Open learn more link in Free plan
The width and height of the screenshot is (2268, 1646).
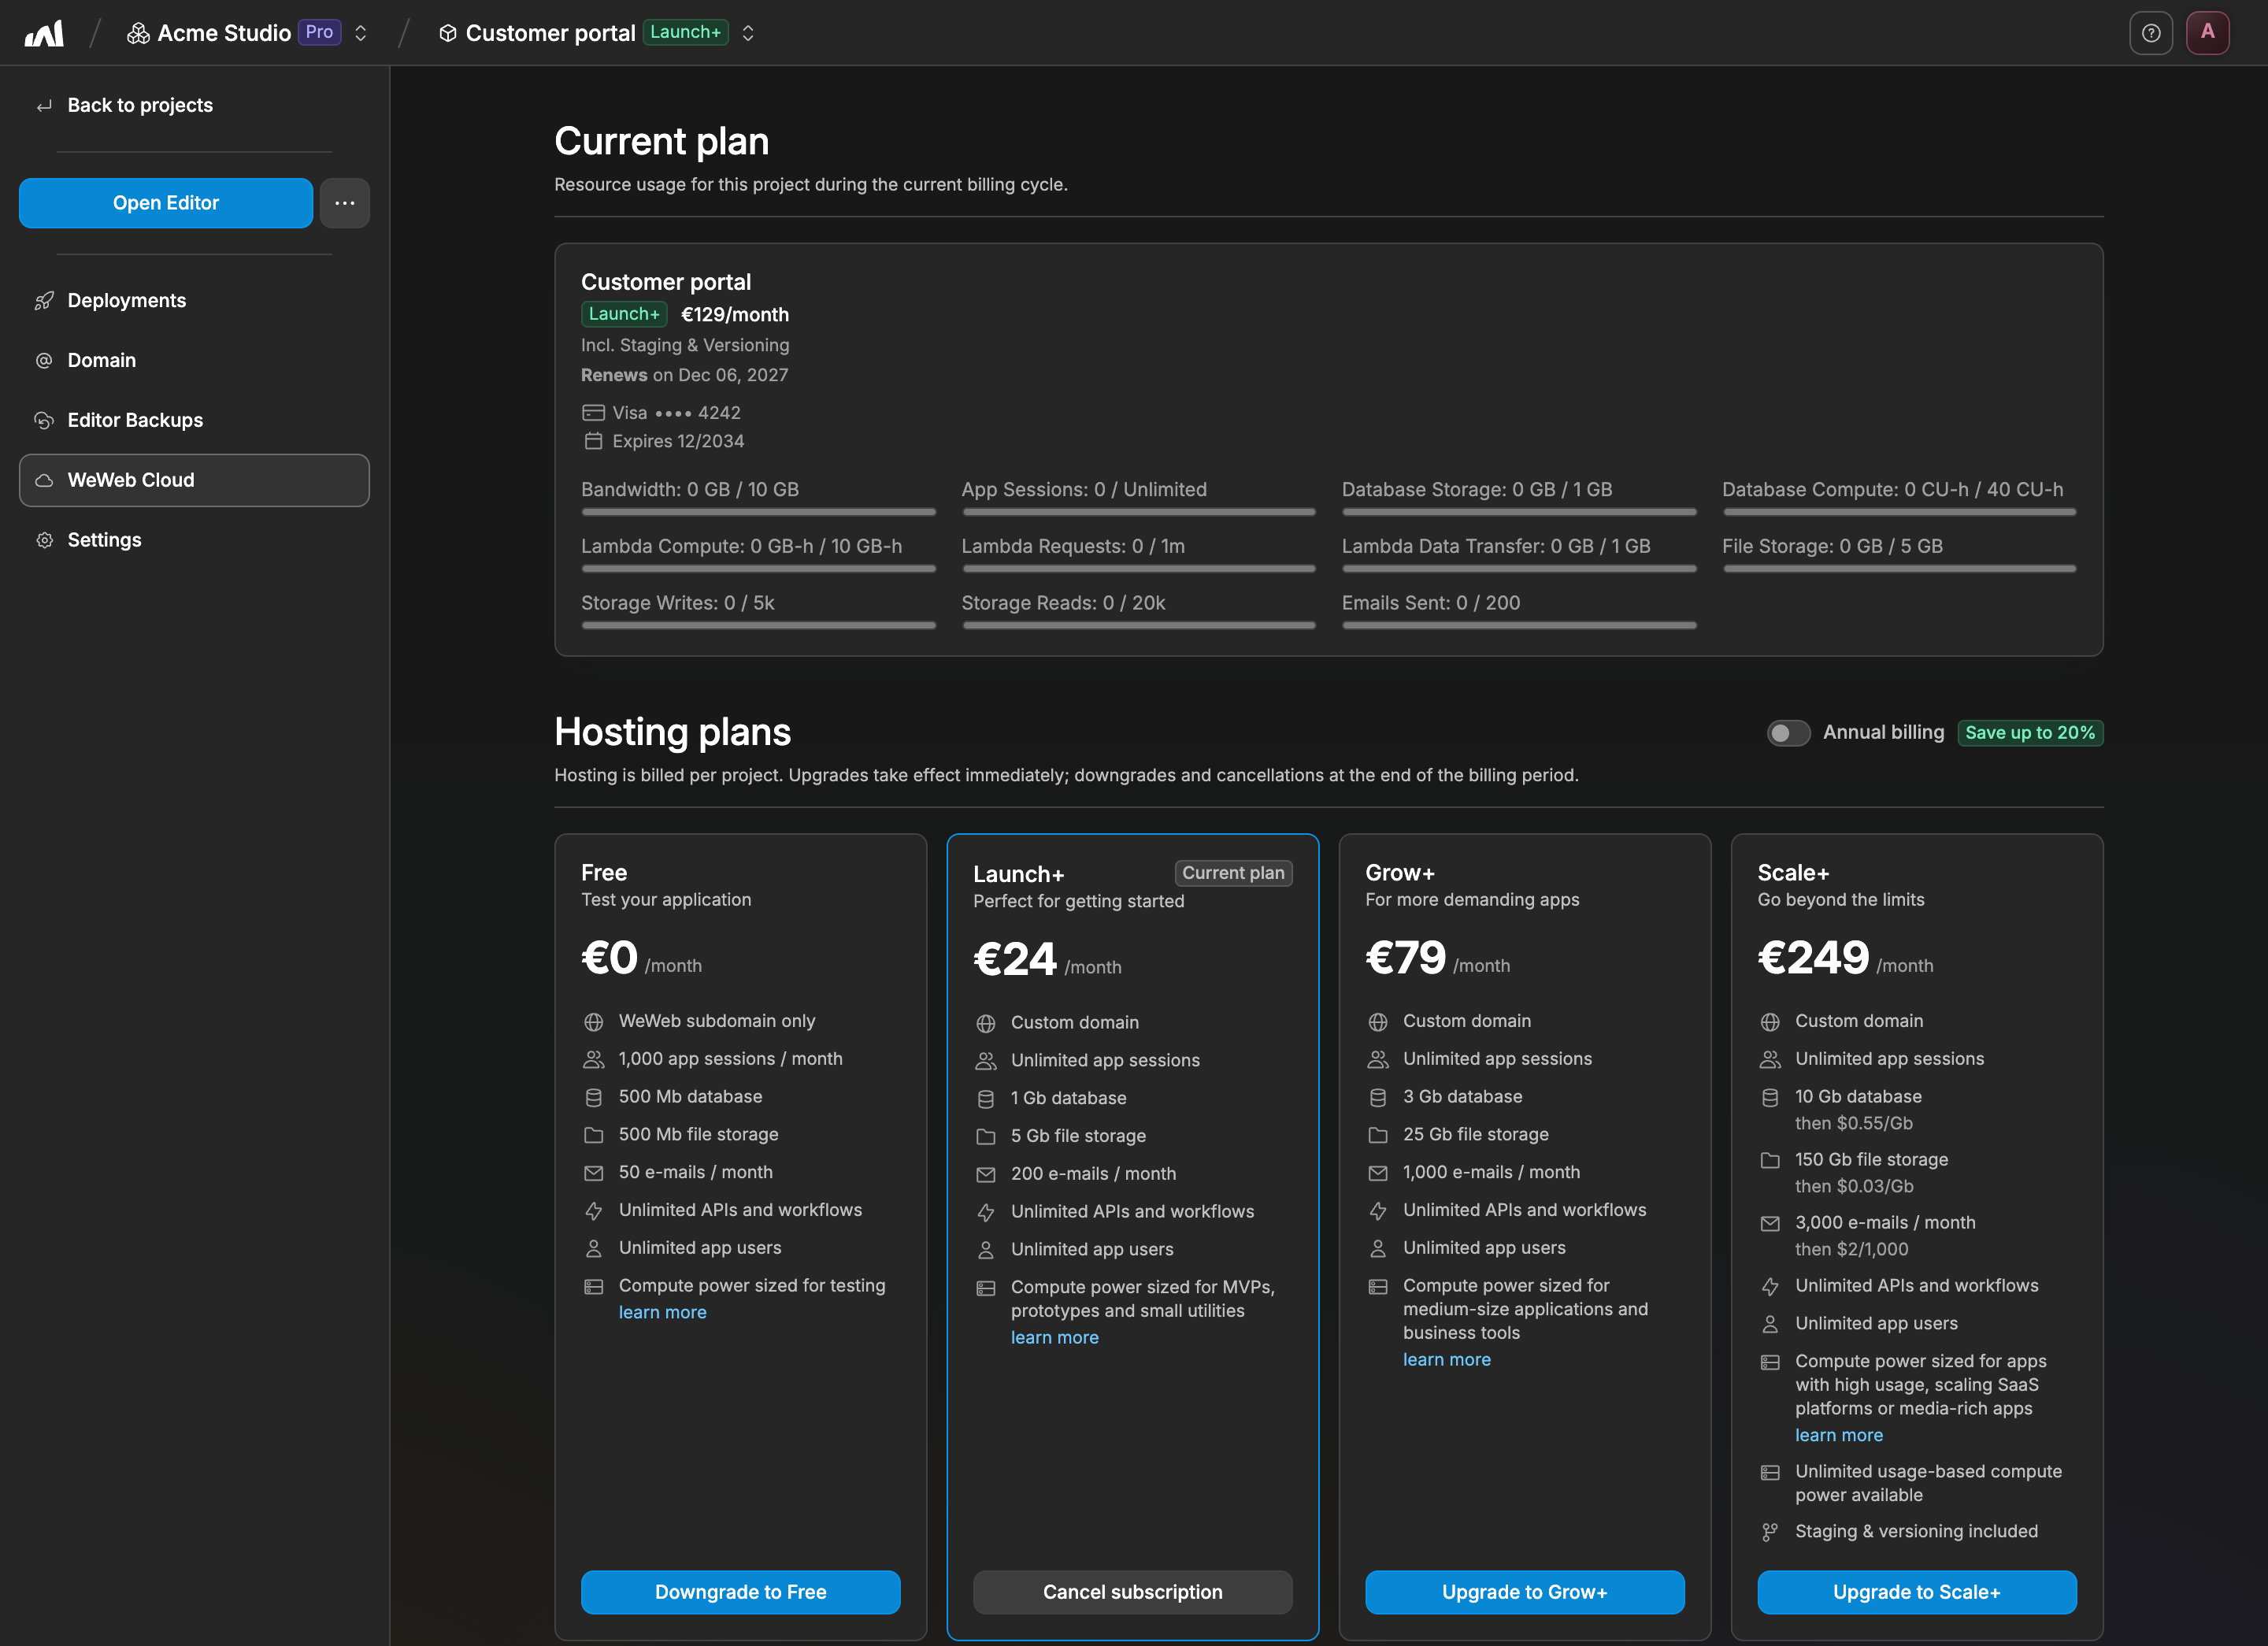[662, 1312]
